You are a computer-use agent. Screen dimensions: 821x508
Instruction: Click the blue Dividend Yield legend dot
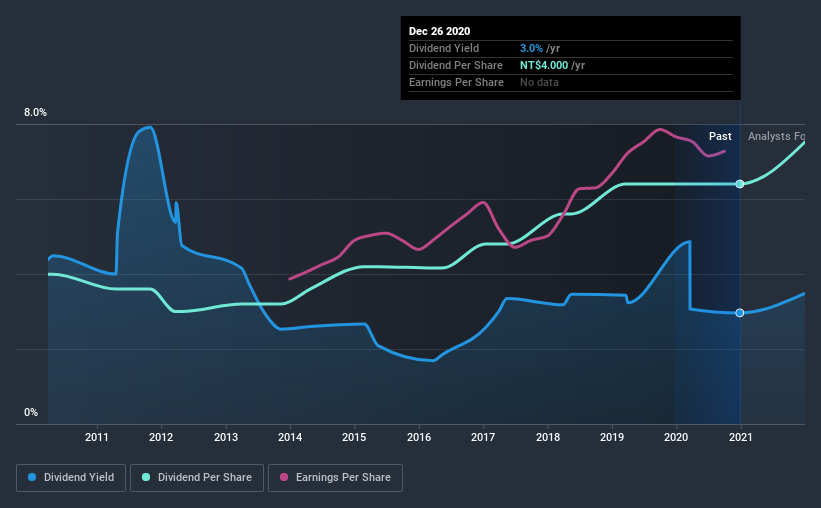[32, 477]
